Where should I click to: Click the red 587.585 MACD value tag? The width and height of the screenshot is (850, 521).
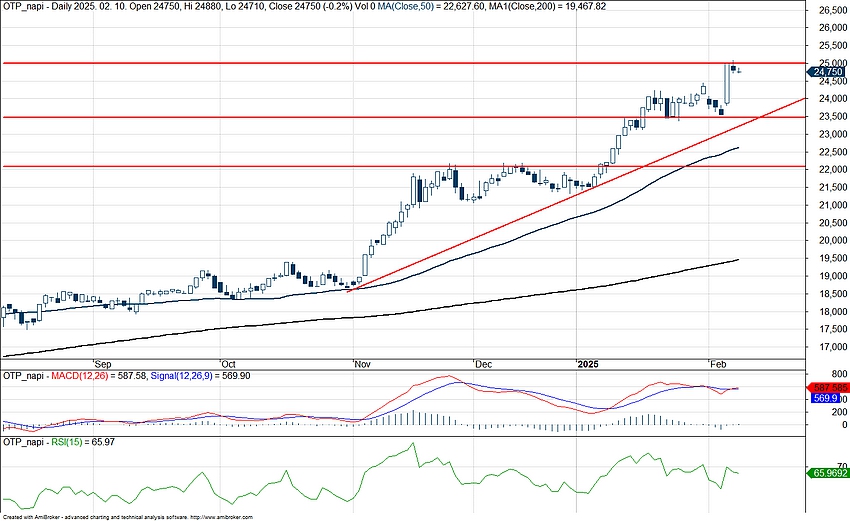[828, 388]
